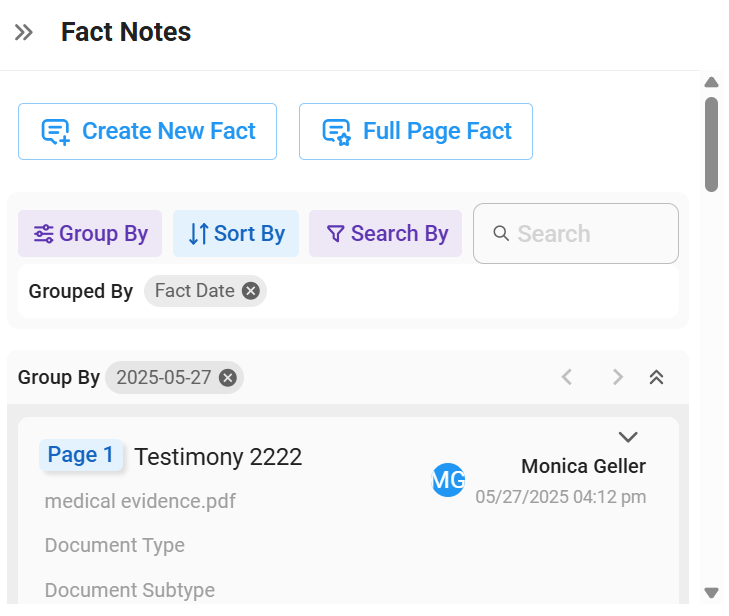
Task: Click the Create New Fact button
Action: point(147,132)
